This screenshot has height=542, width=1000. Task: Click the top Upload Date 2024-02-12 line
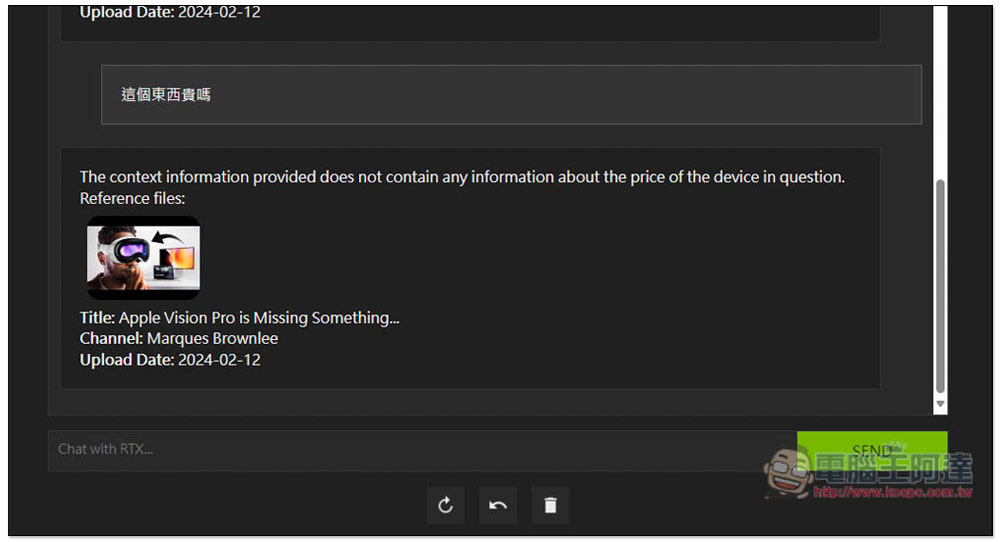tap(170, 11)
